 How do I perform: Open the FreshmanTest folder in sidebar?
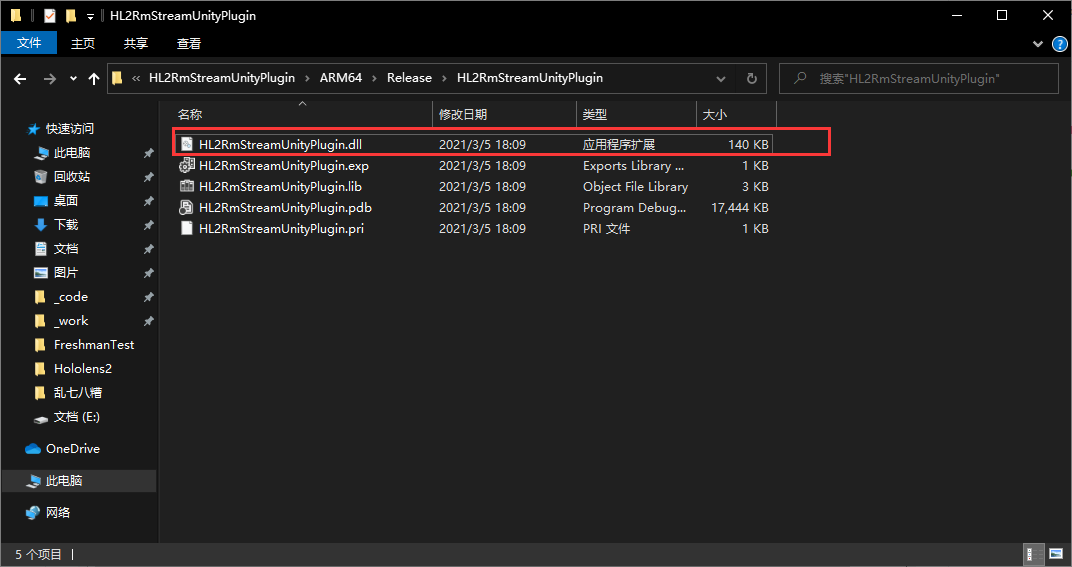coord(94,345)
